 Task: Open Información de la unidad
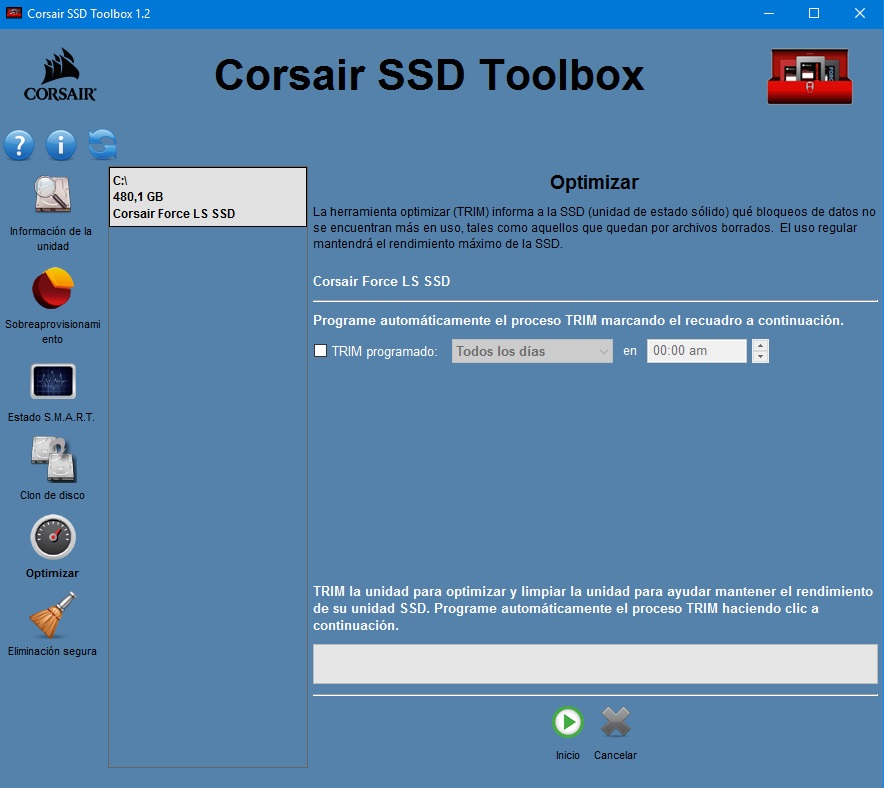(x=52, y=196)
